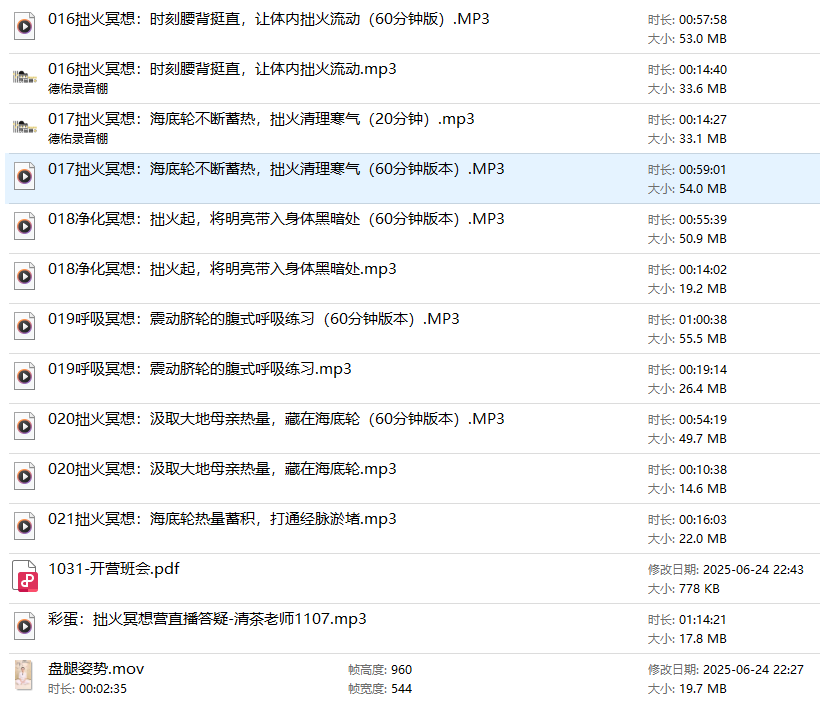Select audio icon of 018净化冥想 60分钟版本 file
820x703 pixels.
click(x=24, y=227)
